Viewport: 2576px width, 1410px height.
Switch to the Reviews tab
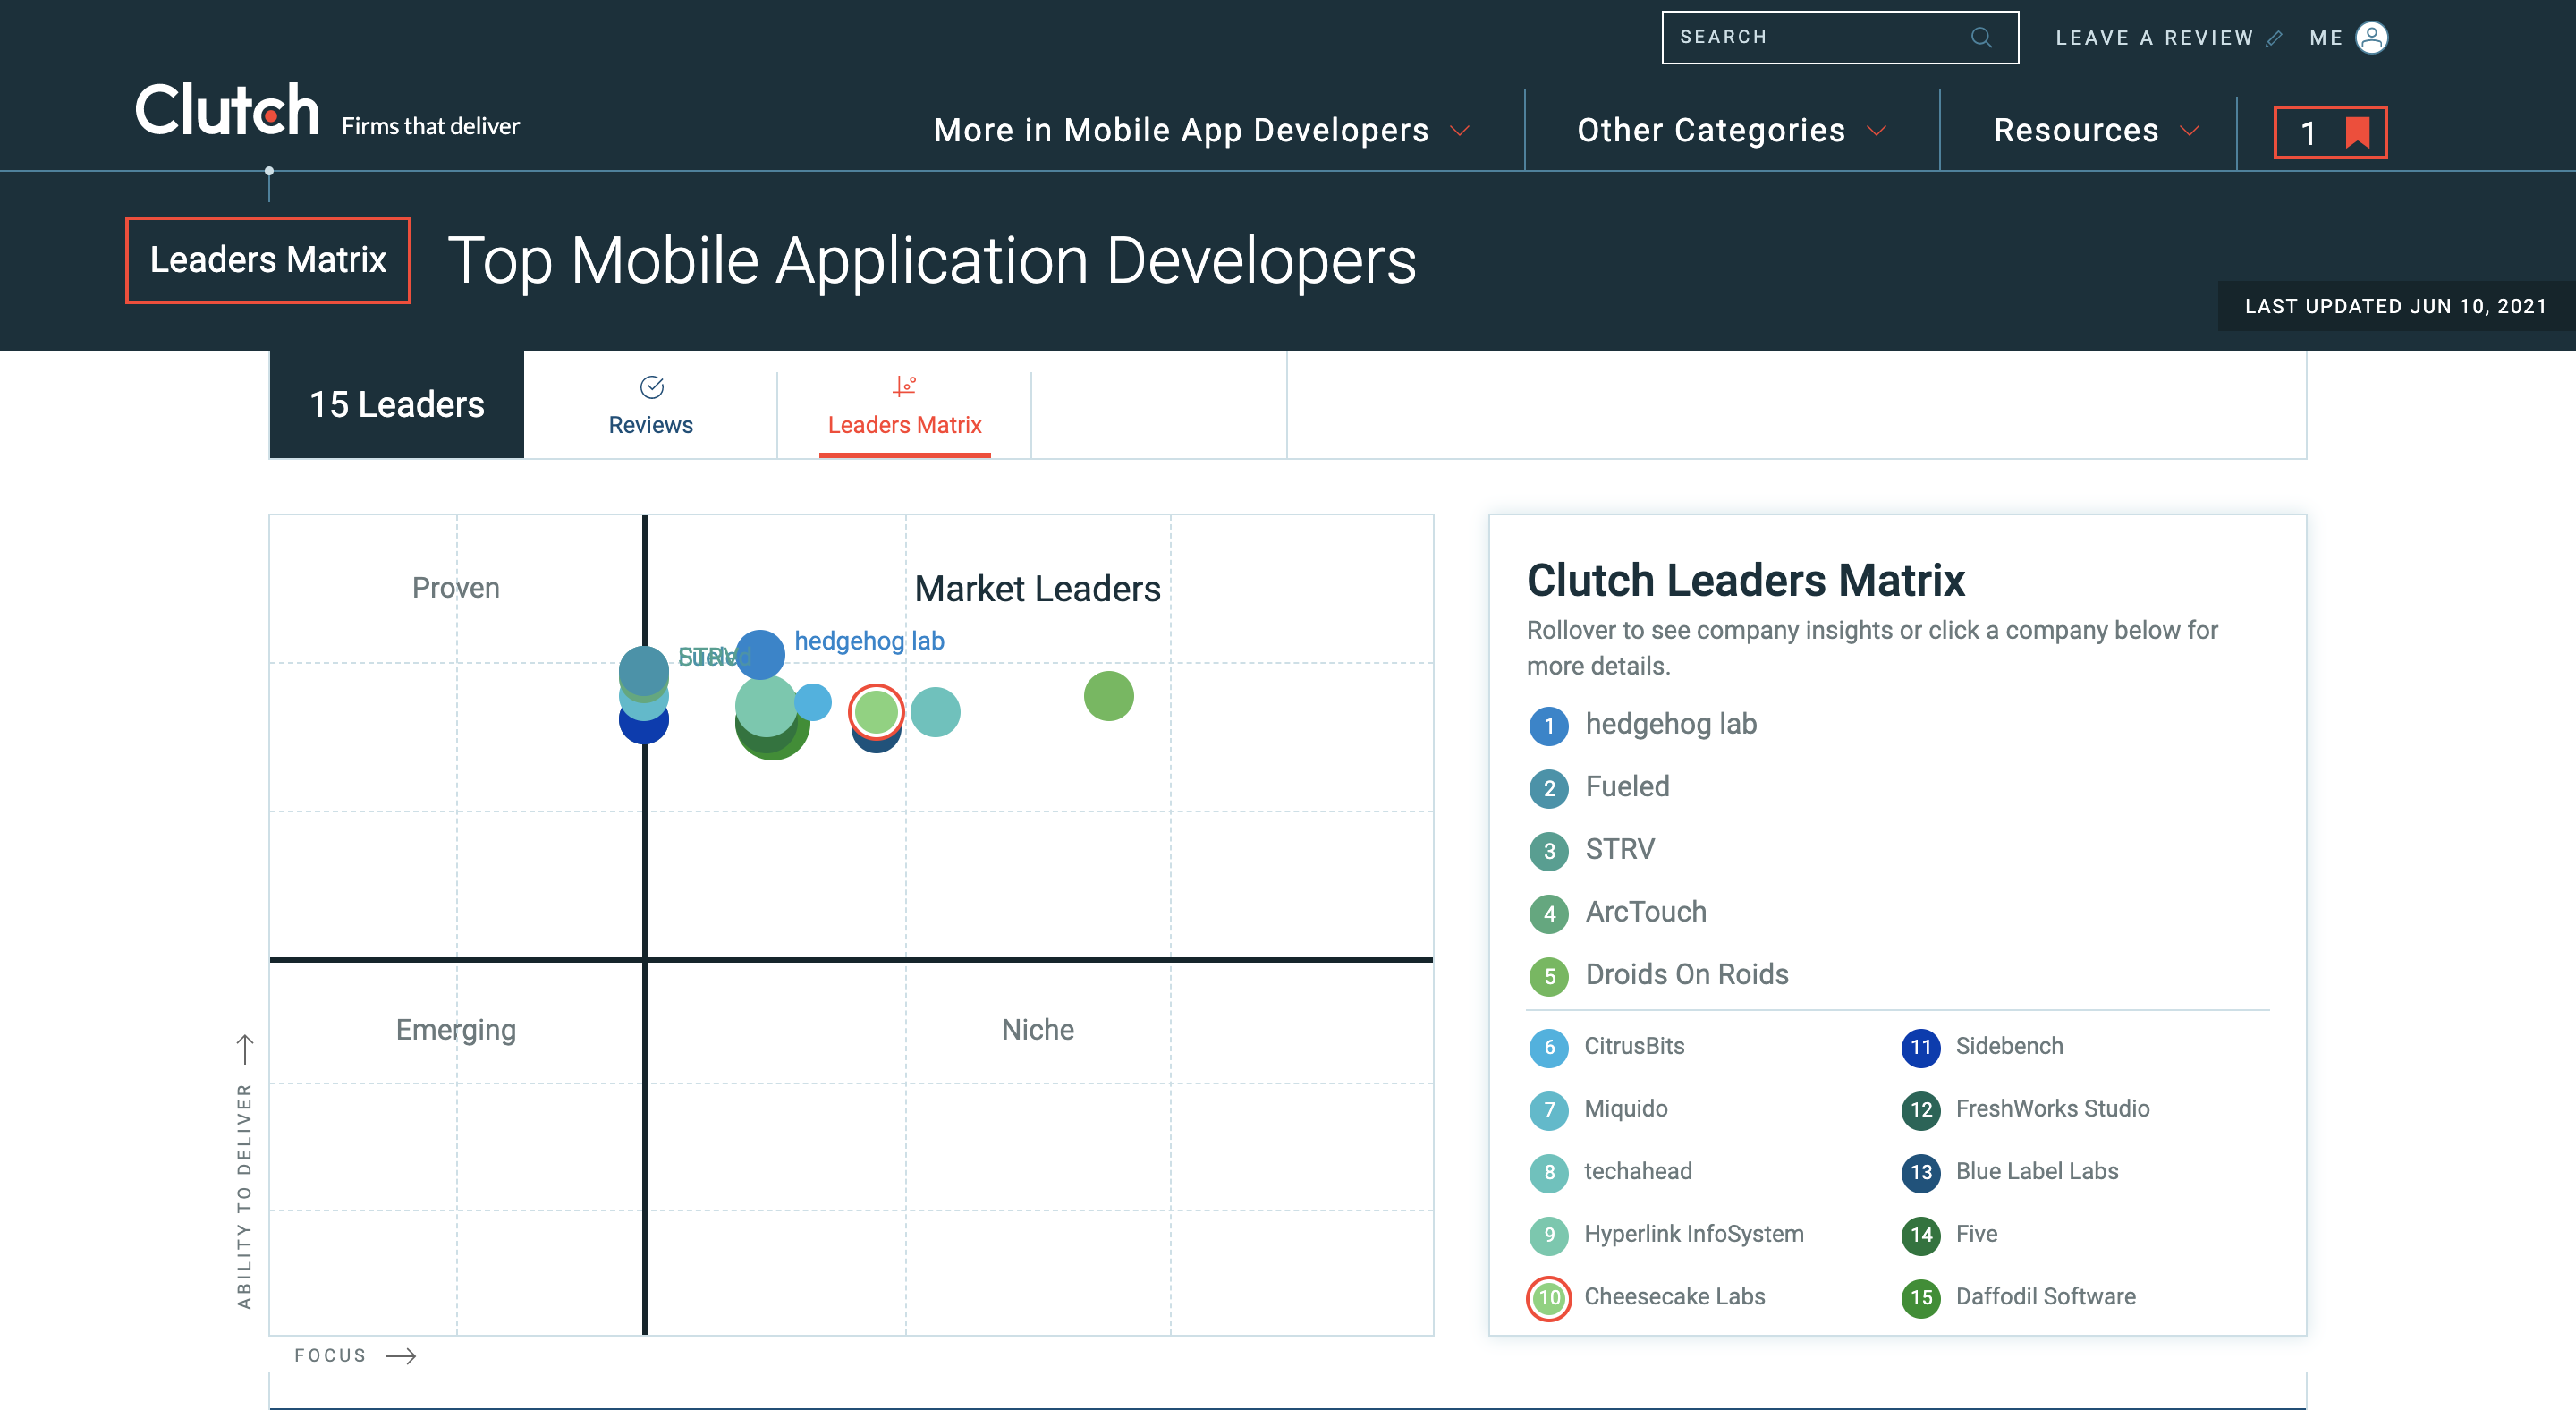click(x=650, y=404)
